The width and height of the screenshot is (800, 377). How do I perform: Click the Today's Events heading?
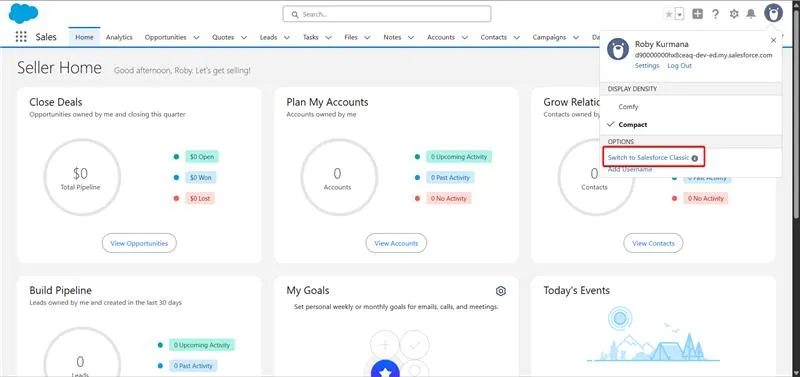[577, 291]
